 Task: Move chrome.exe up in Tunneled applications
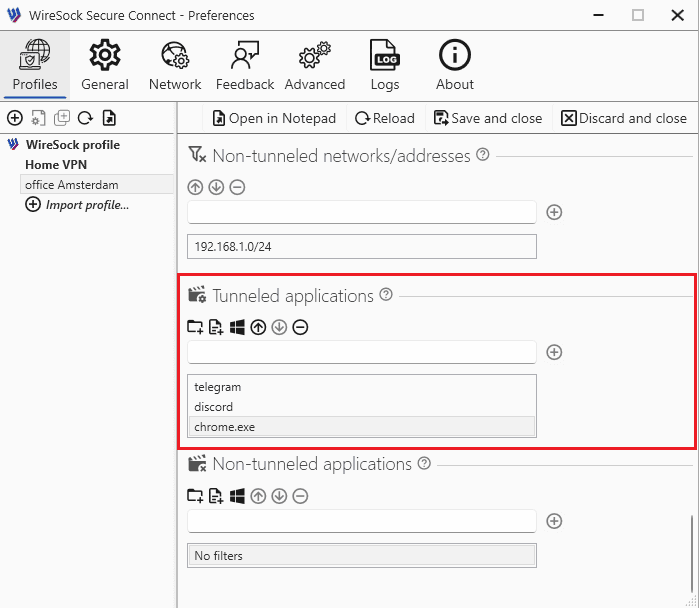click(258, 327)
